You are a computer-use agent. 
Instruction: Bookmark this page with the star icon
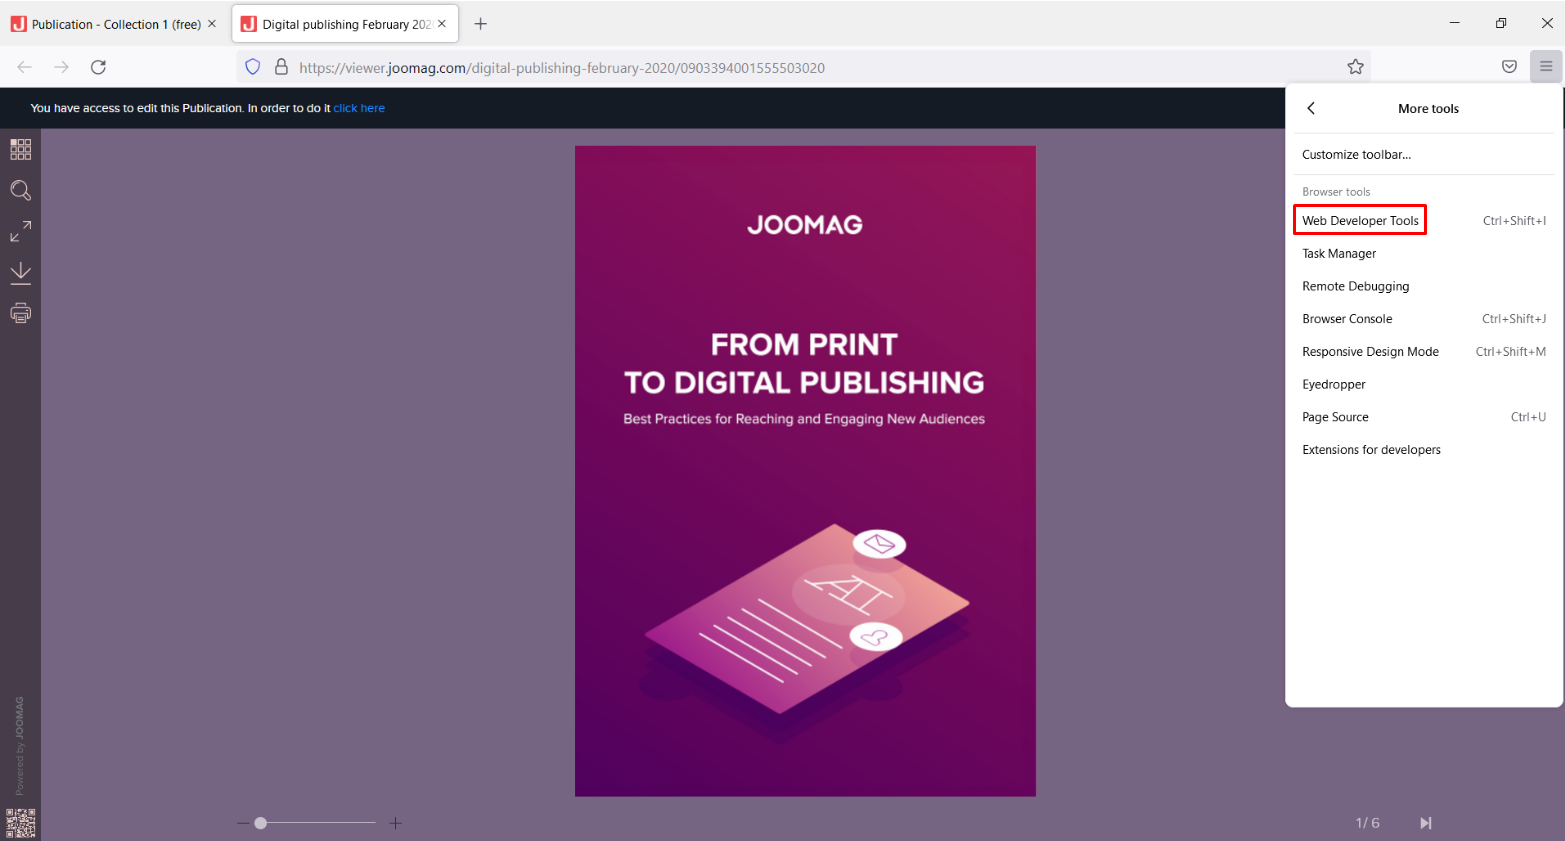pyautogui.click(x=1355, y=67)
